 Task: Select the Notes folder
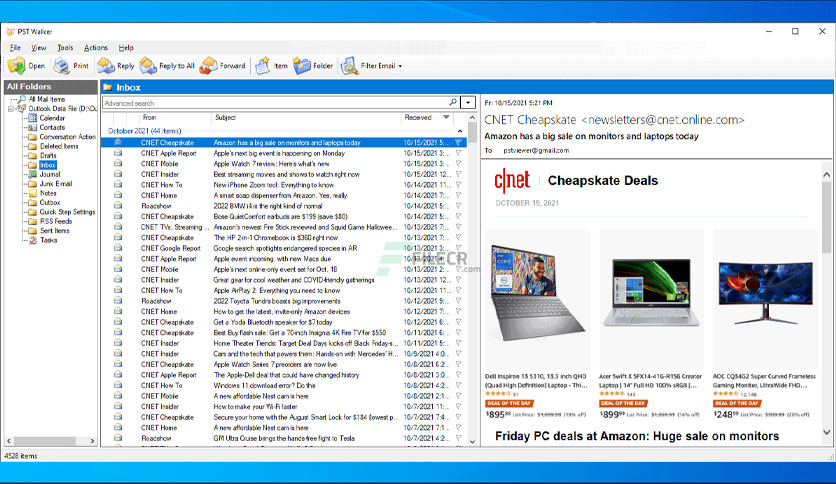click(x=48, y=193)
